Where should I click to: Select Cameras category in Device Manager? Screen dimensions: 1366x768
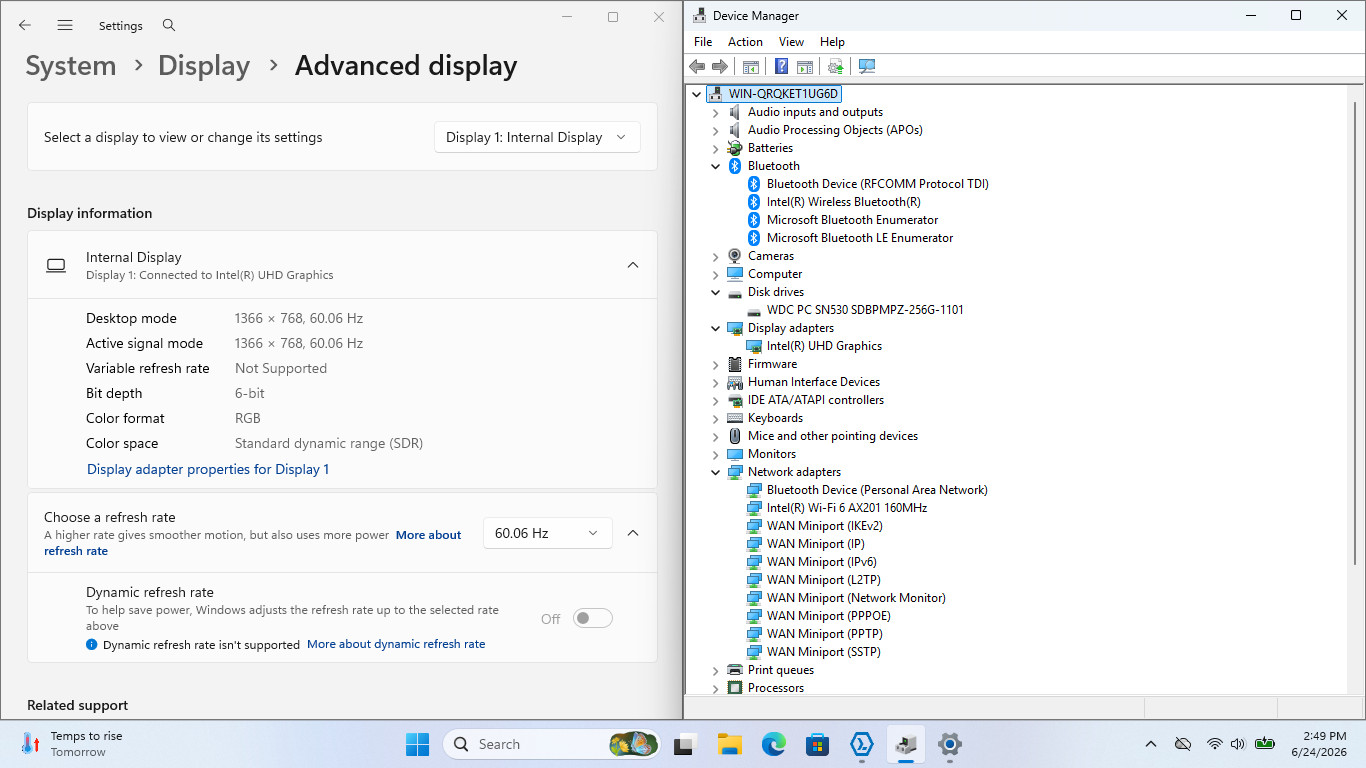tap(770, 256)
